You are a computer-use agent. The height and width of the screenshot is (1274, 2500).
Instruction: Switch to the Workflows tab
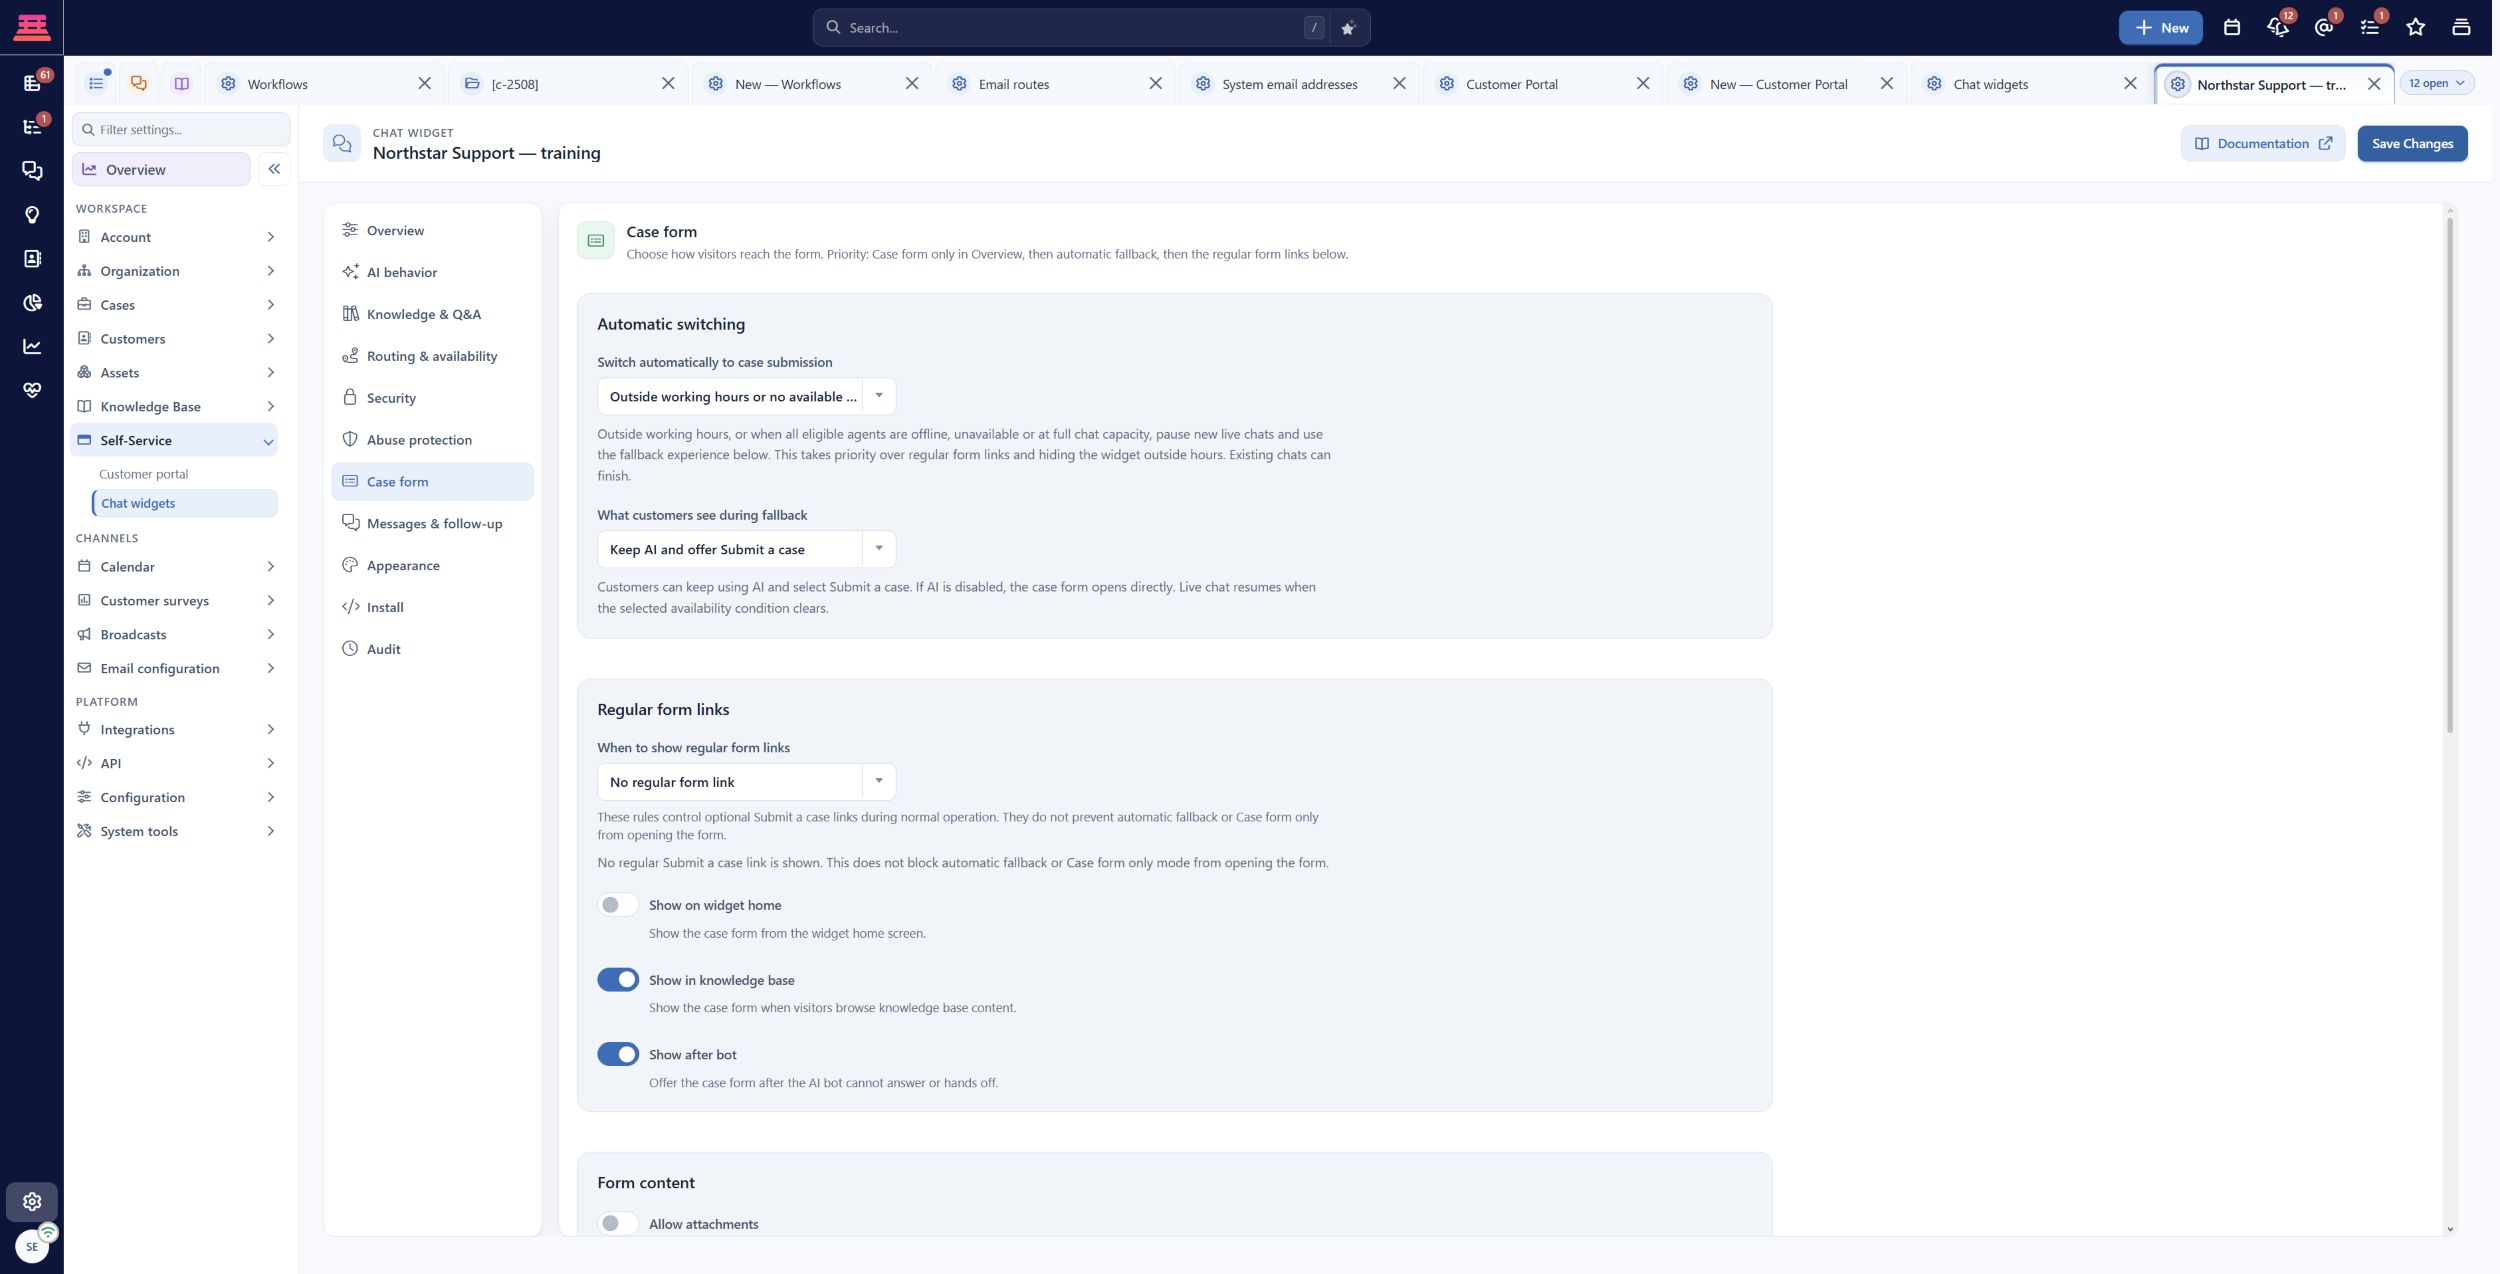pos(325,84)
